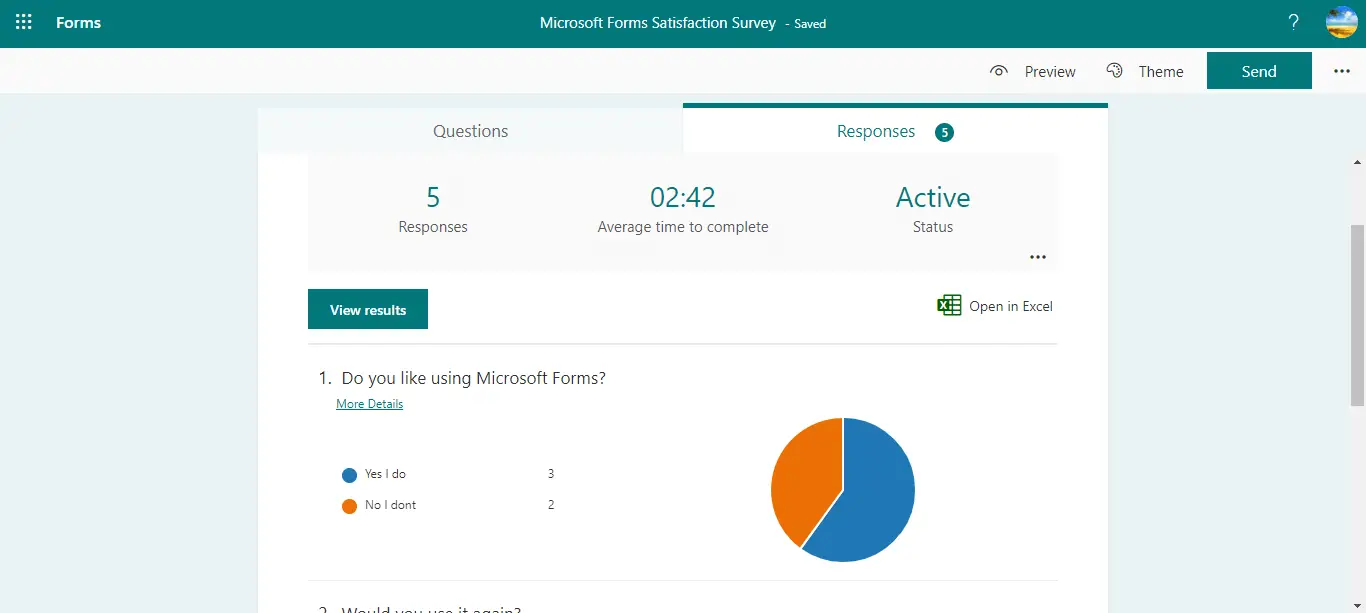
Task: Open the user profile avatar
Action: tap(1341, 22)
